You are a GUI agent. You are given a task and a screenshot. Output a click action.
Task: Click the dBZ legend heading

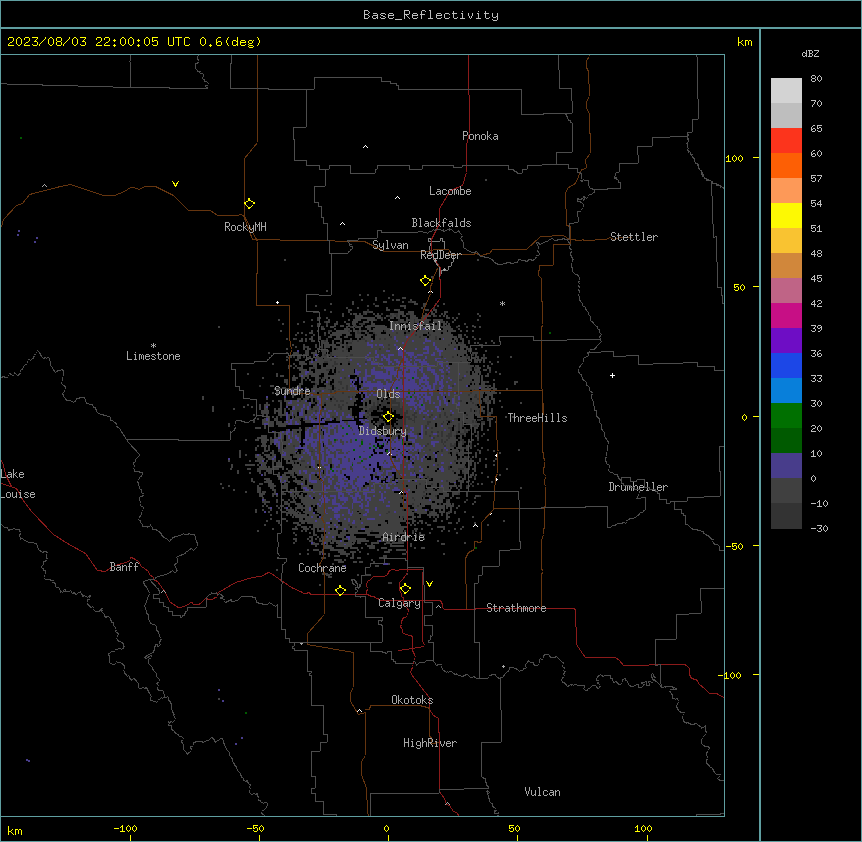tap(810, 53)
